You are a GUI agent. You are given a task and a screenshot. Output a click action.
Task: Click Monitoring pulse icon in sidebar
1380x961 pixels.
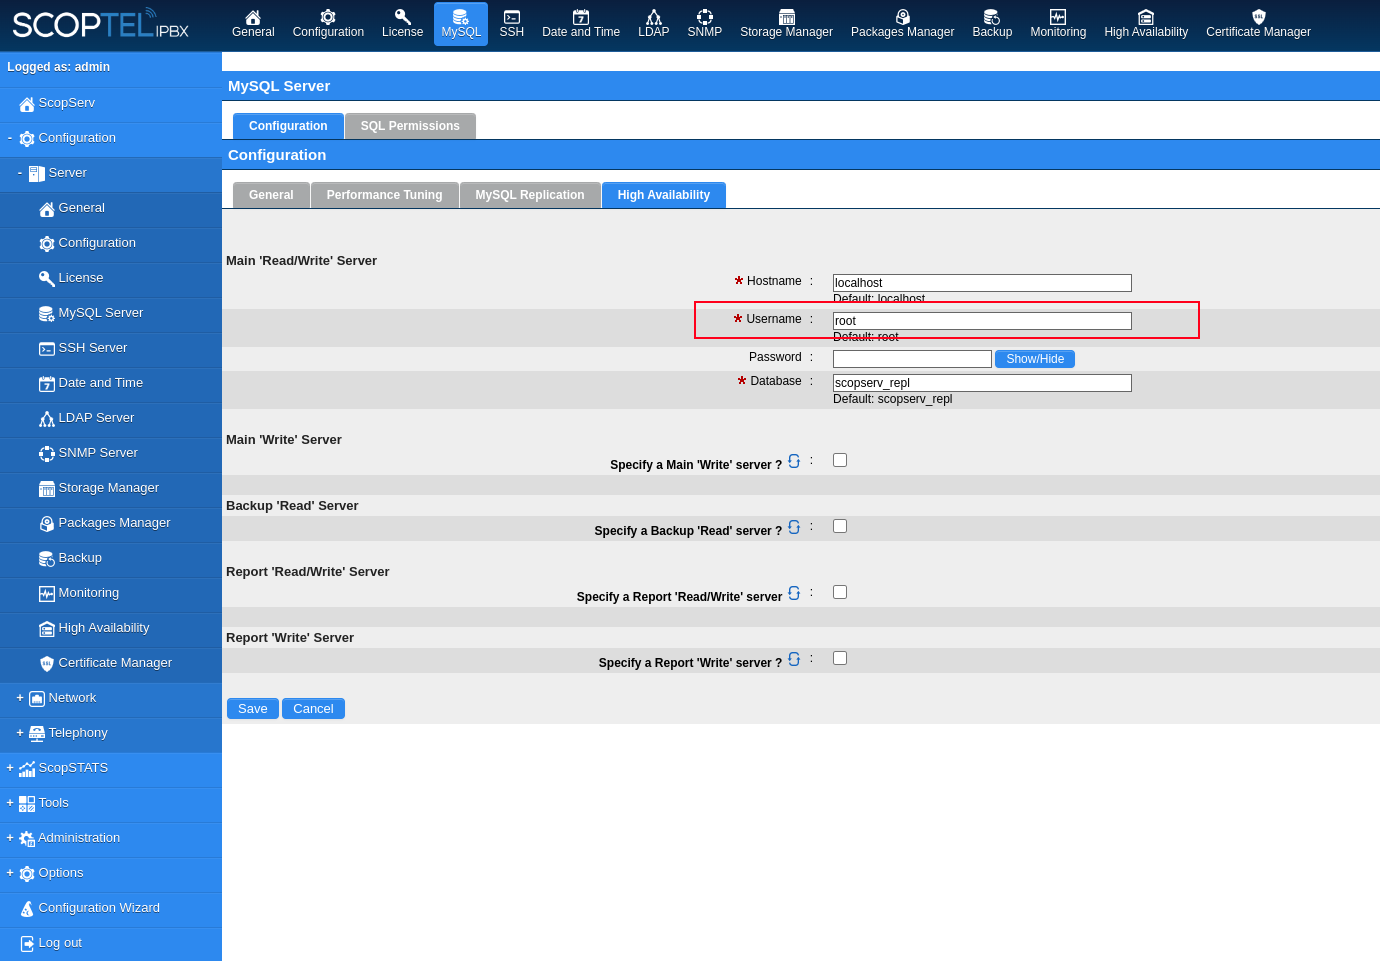click(47, 594)
